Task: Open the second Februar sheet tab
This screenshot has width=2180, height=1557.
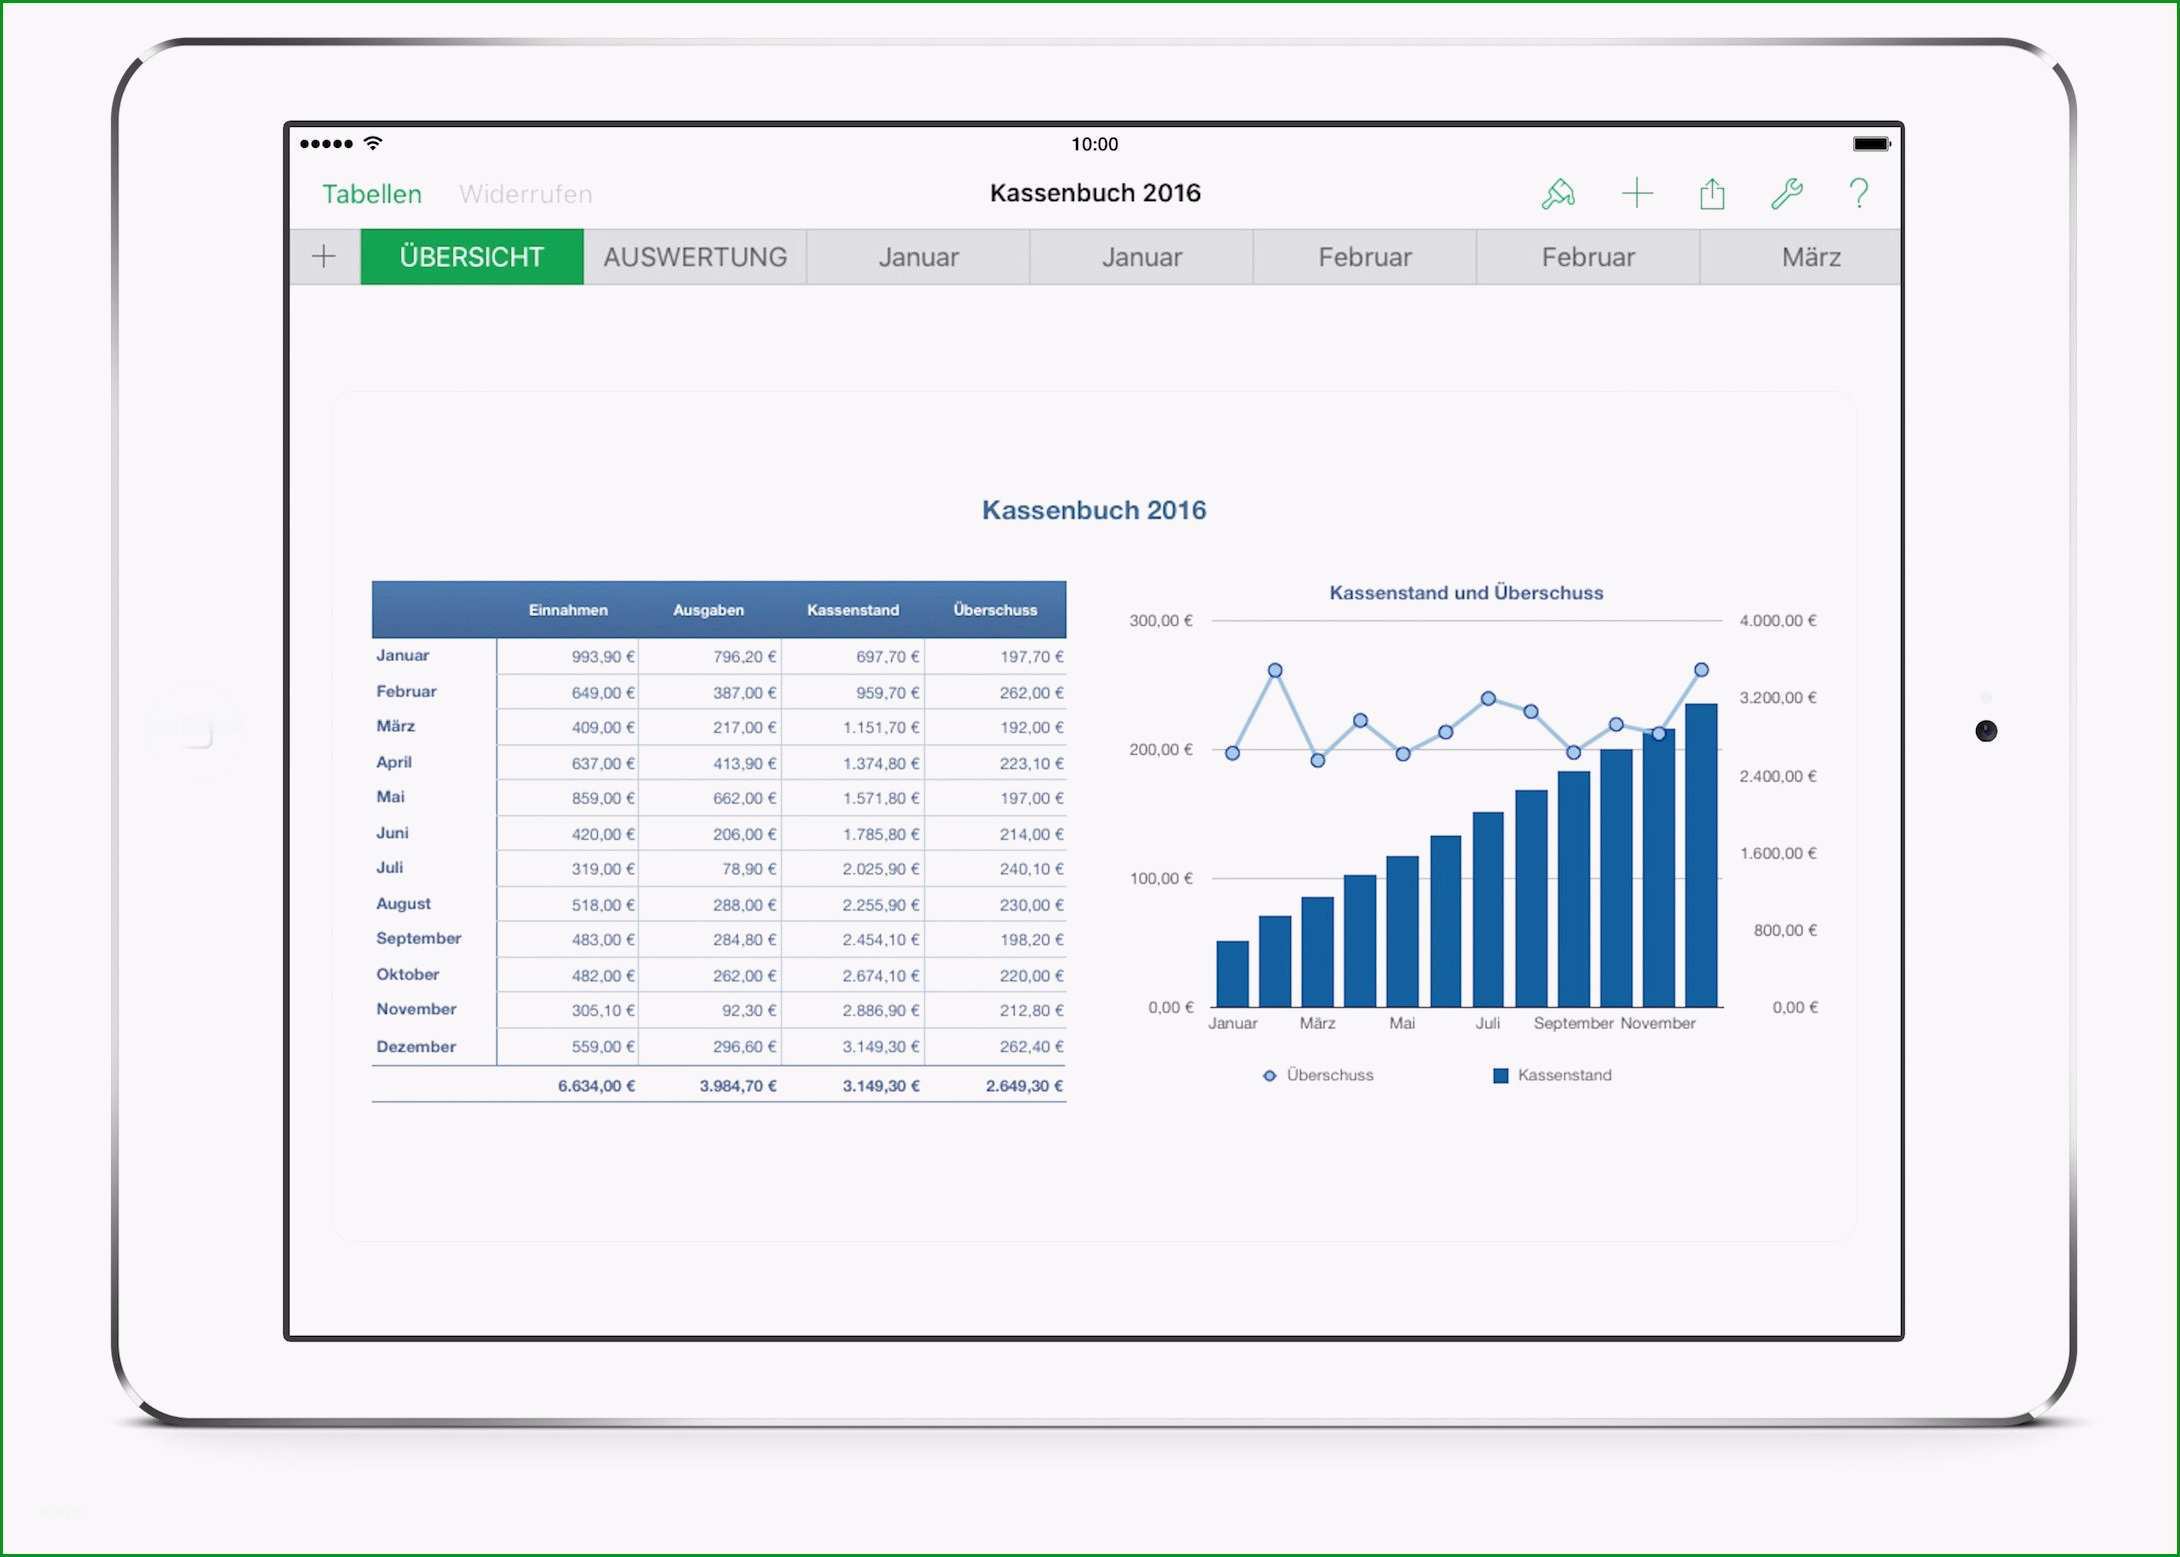Action: pos(1588,257)
